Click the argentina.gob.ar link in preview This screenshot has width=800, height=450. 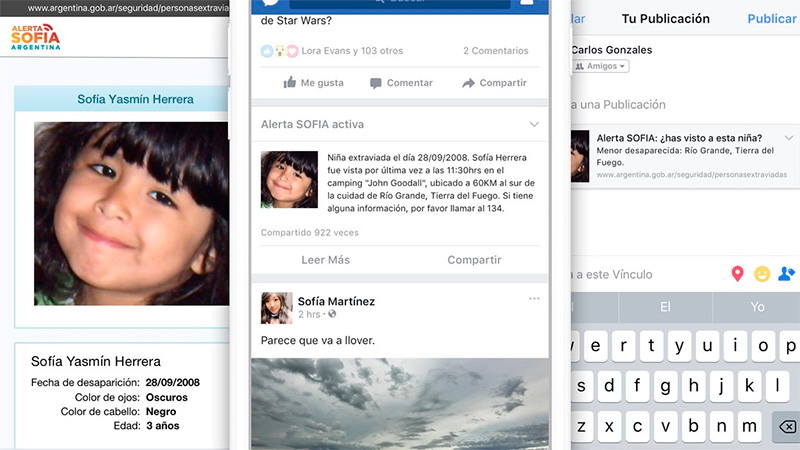(691, 174)
